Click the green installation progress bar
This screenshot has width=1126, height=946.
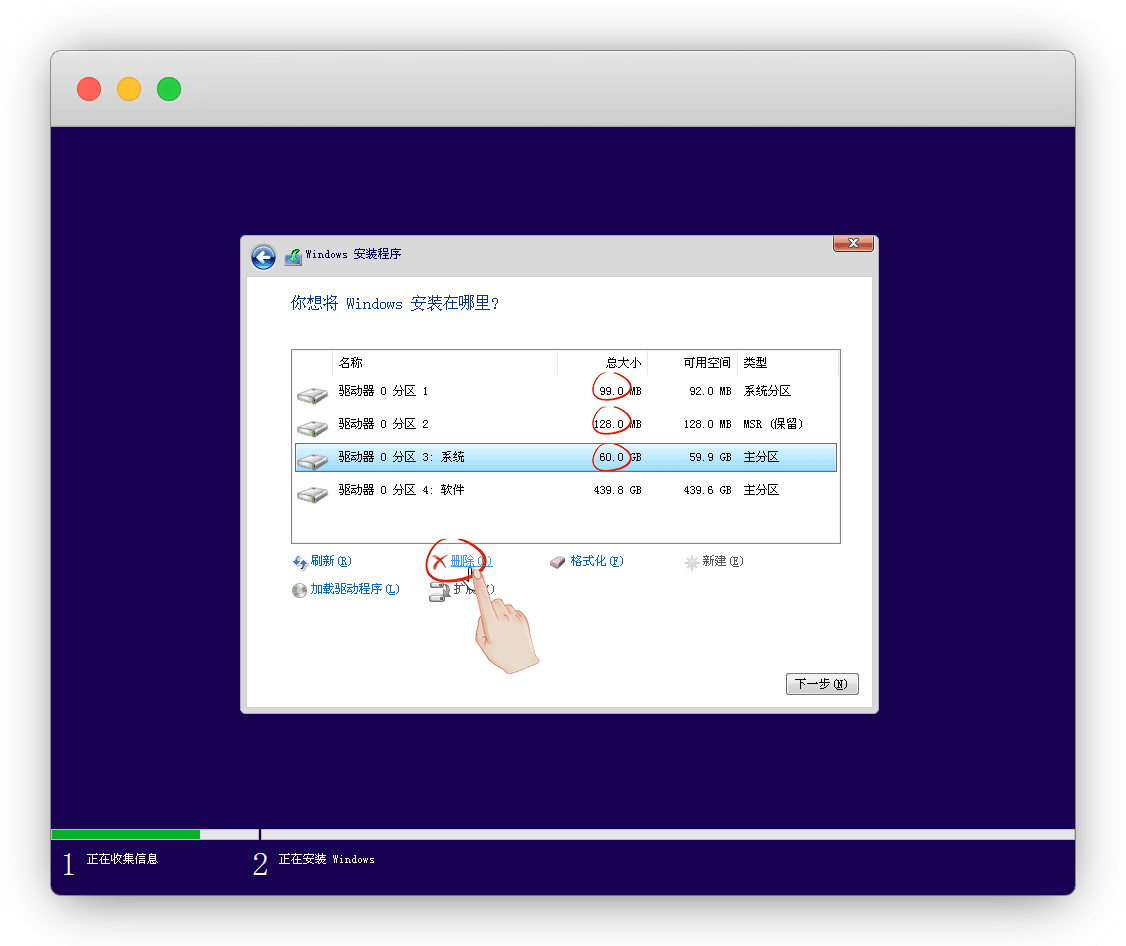pos(125,834)
